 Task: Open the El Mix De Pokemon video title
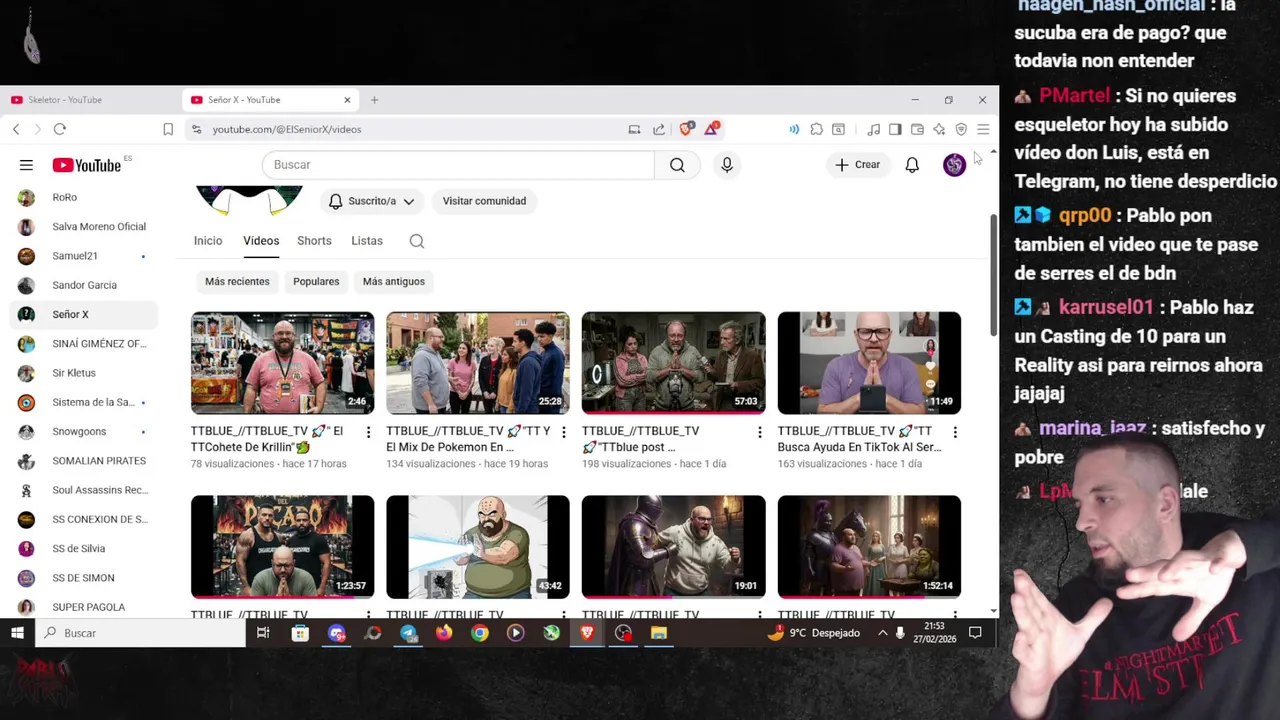[x=468, y=439]
